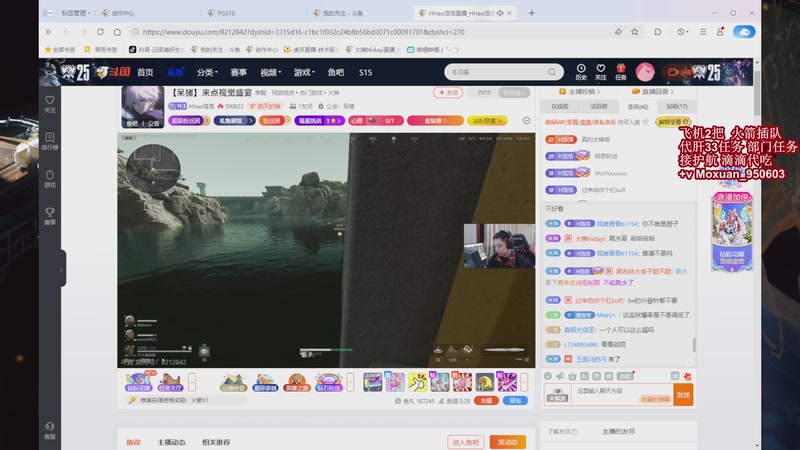The image size is (800, 450).
Task: Toggle the small square icon right of chat toolbar
Action: (x=674, y=376)
